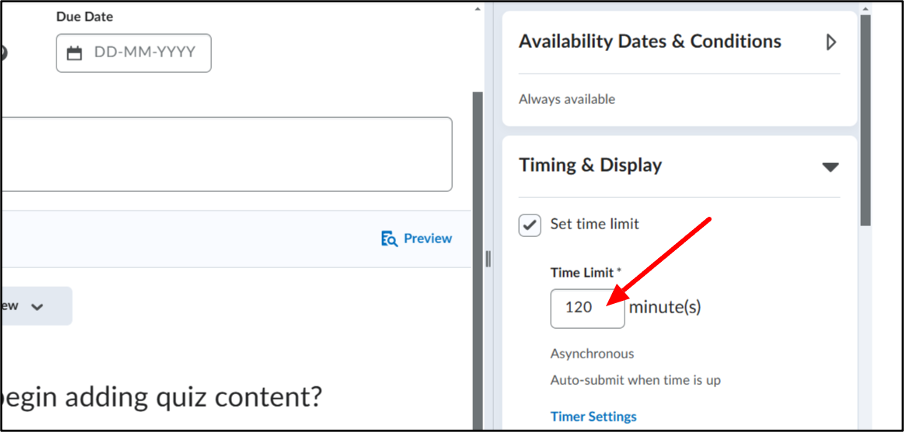Expand Availability Dates & Conditions arrow
Viewport: 904px width, 432px height.
[831, 42]
